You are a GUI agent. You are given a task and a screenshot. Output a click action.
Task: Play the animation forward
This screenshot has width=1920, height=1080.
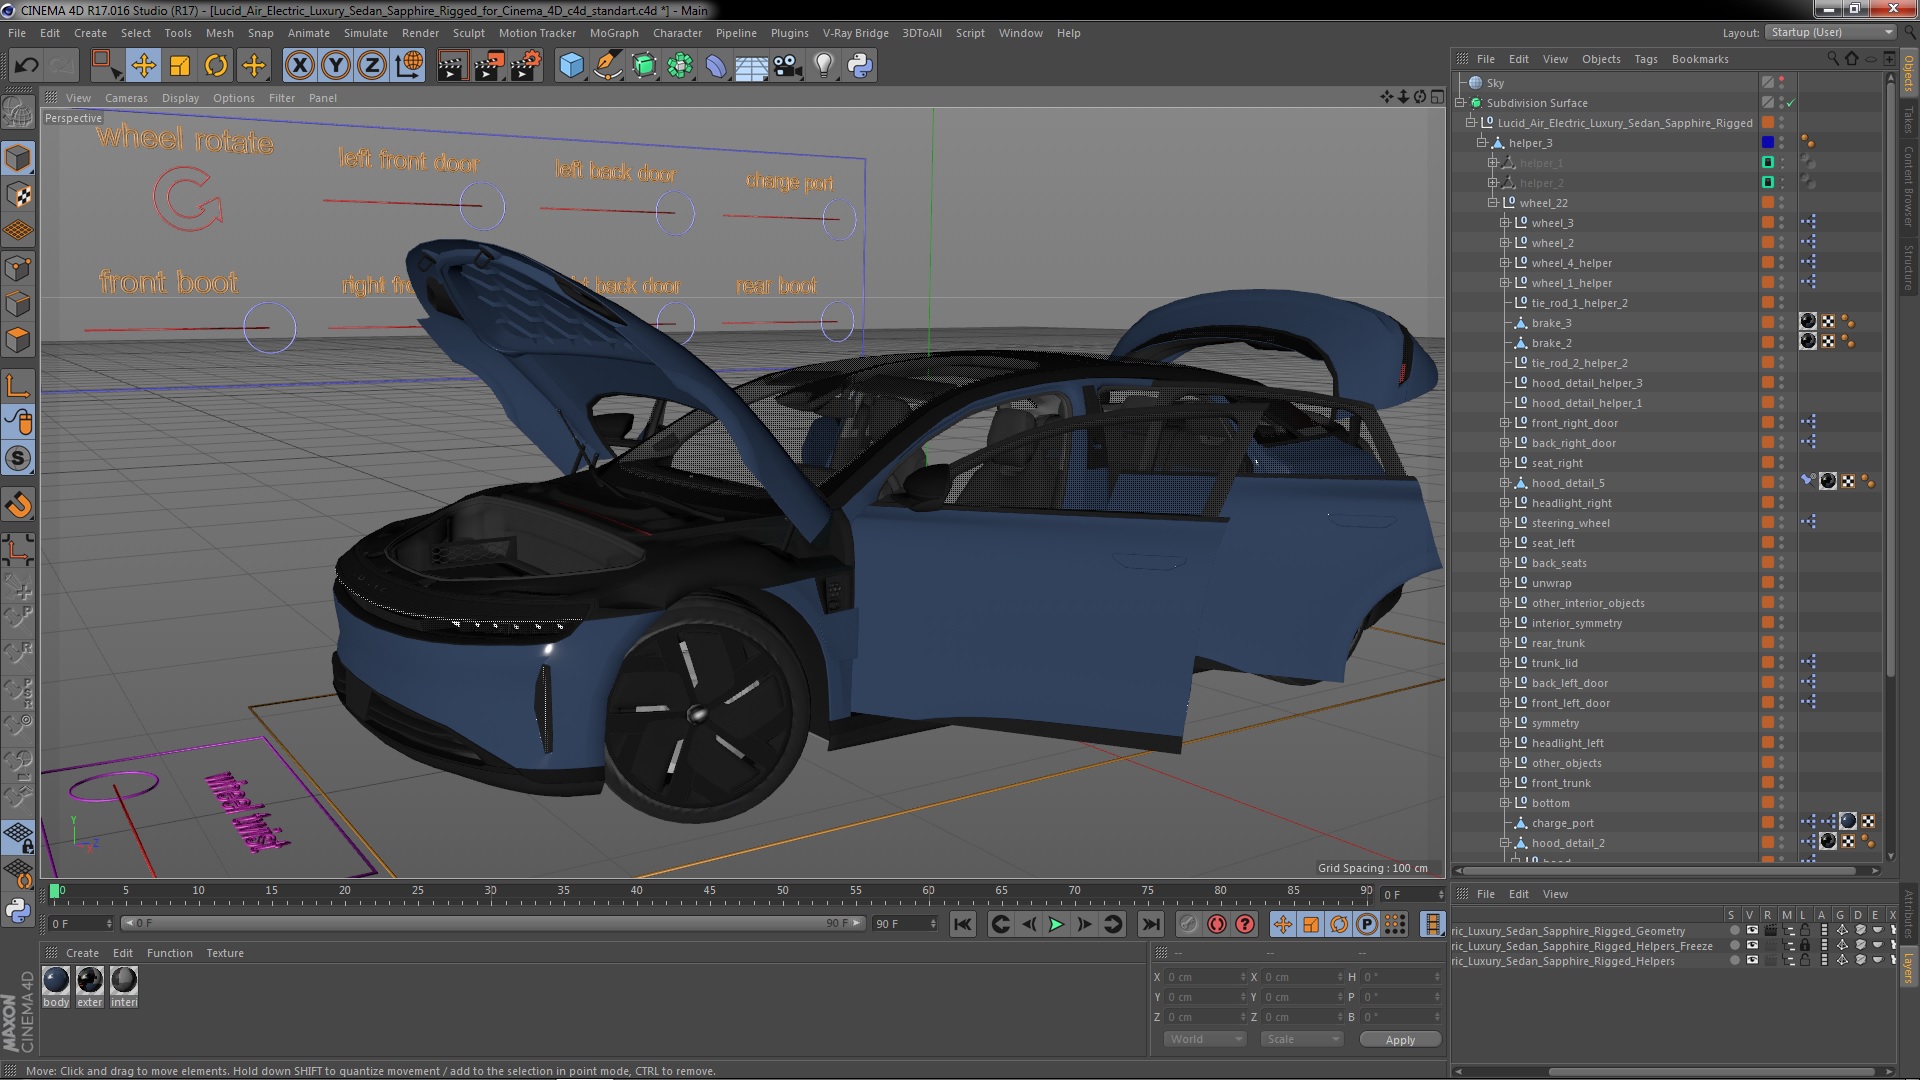point(1056,924)
